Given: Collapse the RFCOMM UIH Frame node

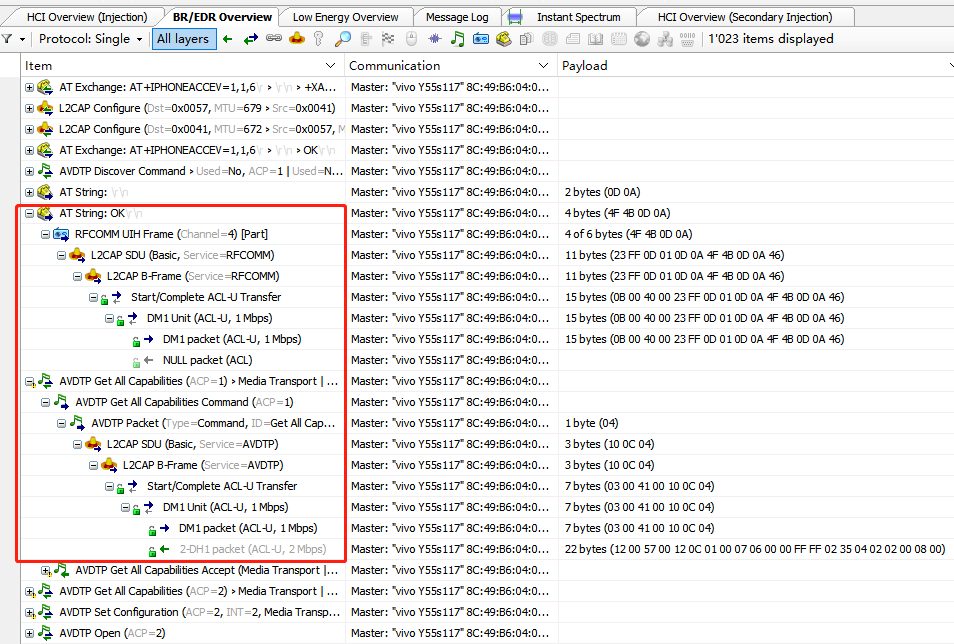Looking at the screenshot, I should [x=46, y=234].
